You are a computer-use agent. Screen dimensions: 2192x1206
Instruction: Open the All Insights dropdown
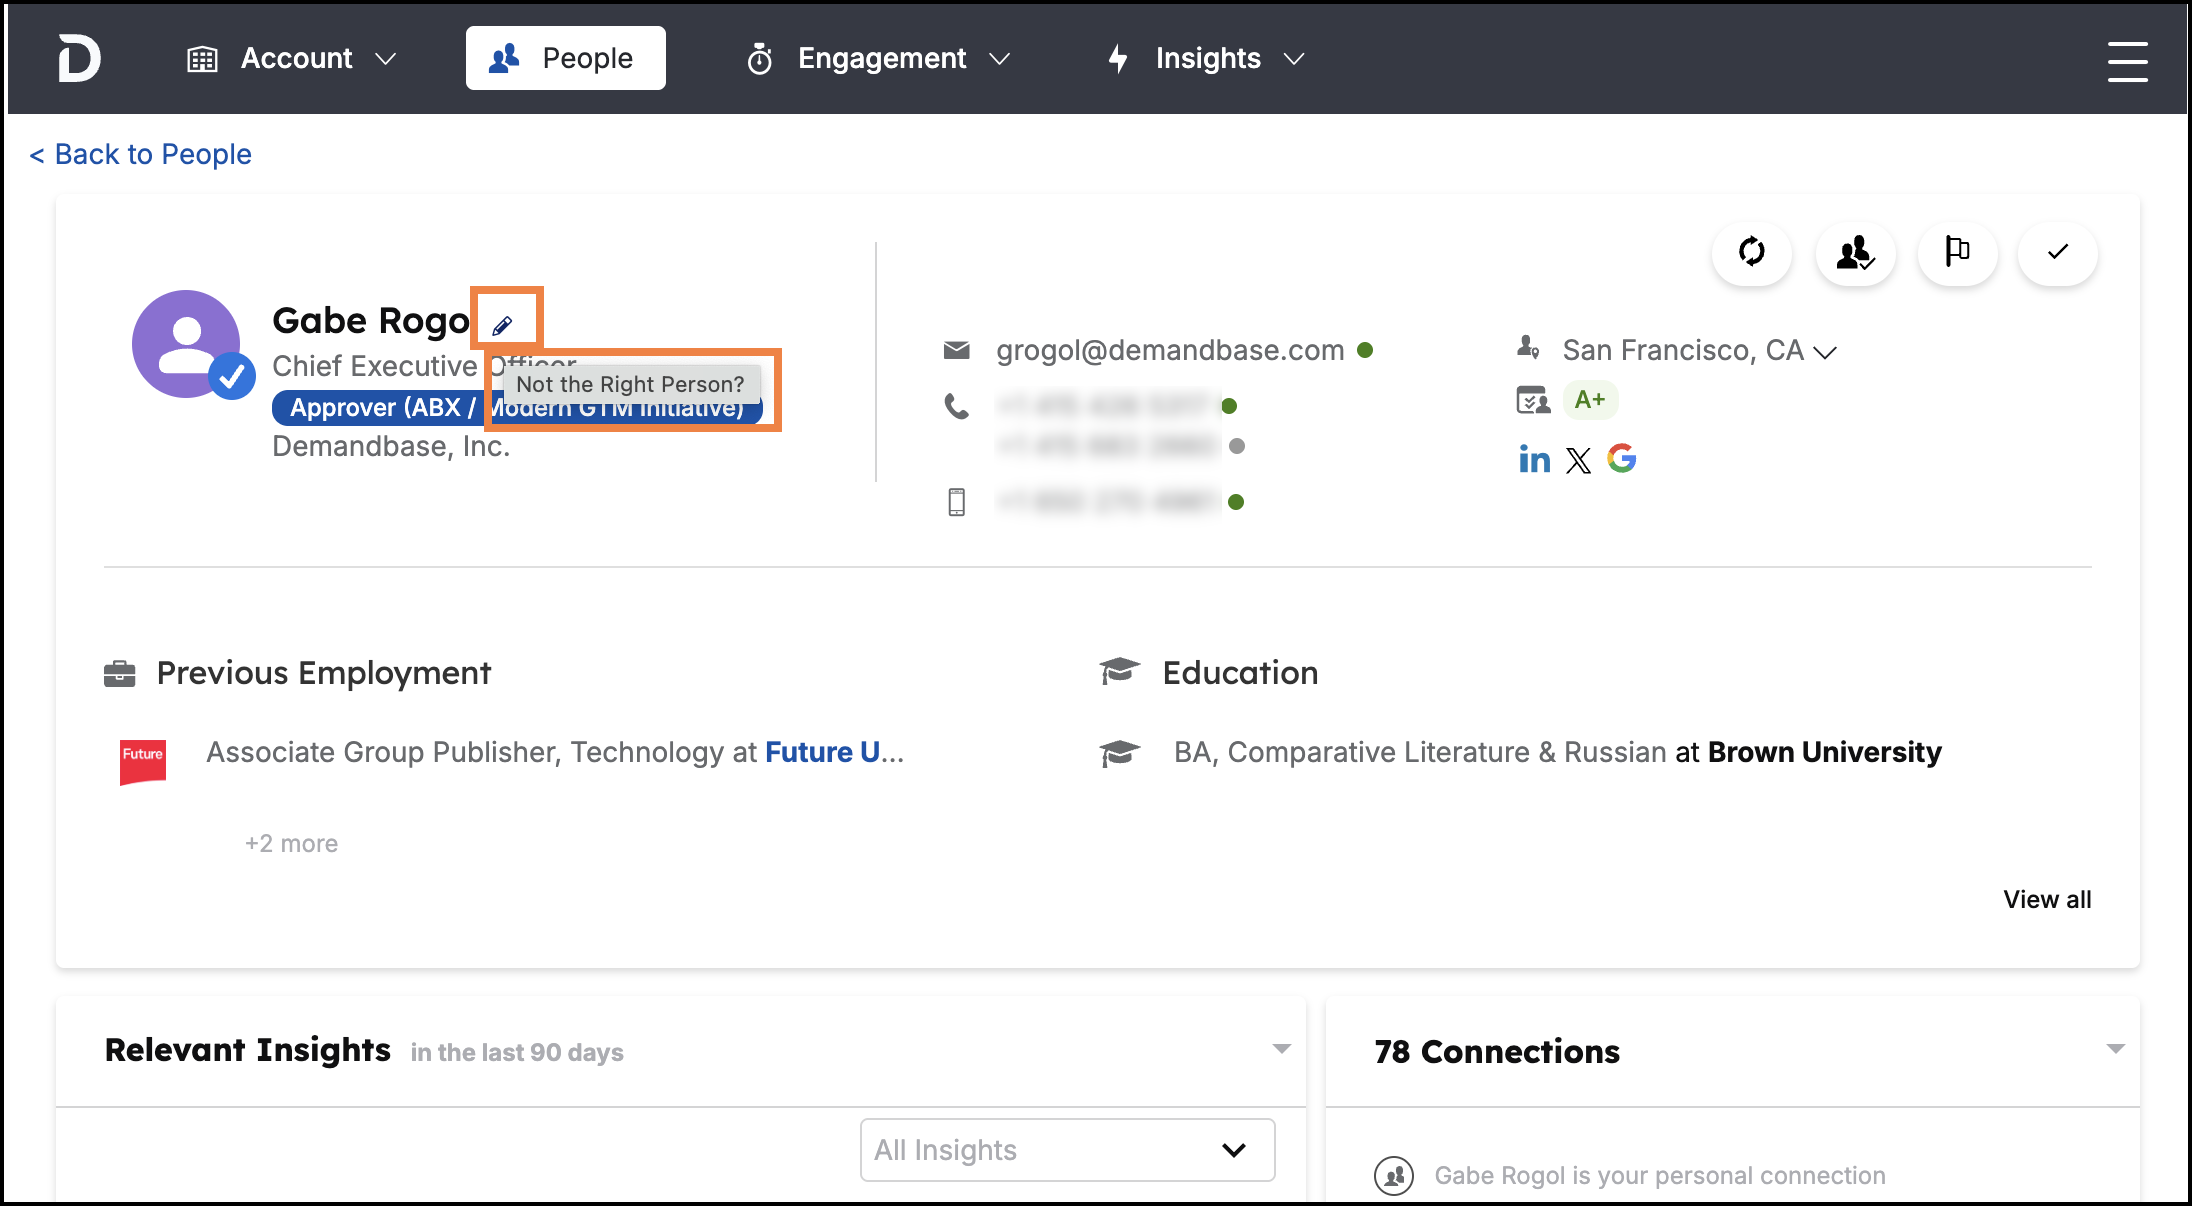[1067, 1150]
